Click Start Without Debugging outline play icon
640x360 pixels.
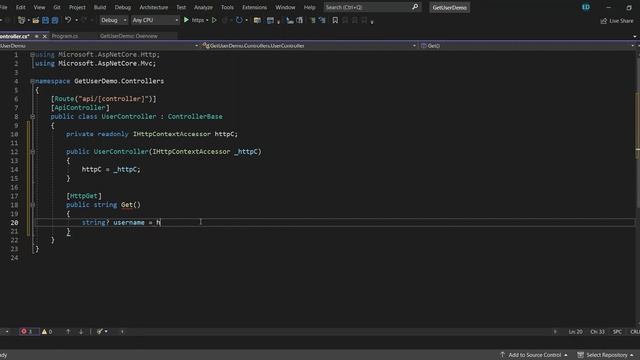(214, 20)
